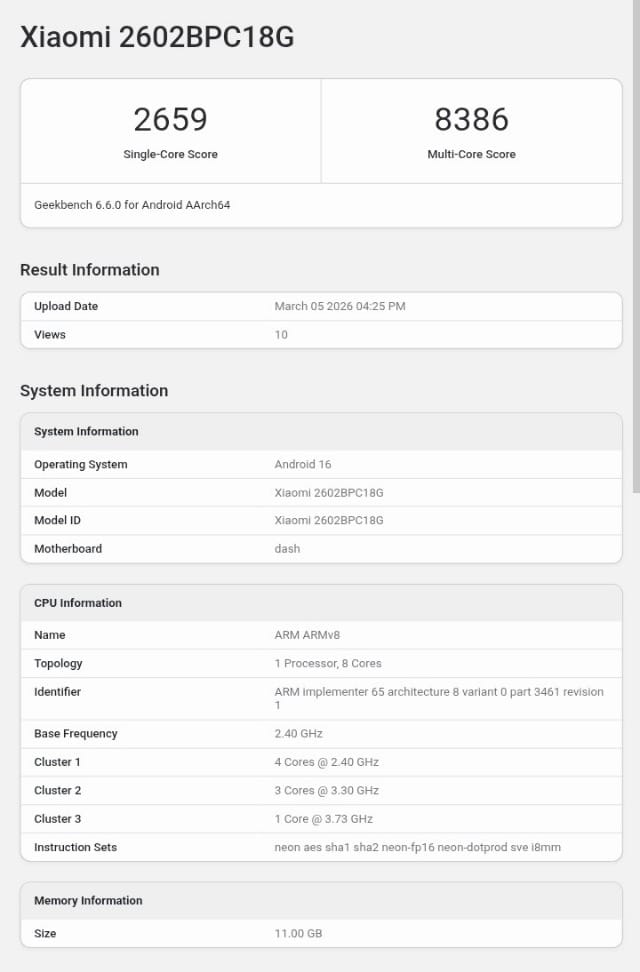Click the Xiaomi 2602BPC18G page title
The height and width of the screenshot is (972, 640).
(157, 37)
